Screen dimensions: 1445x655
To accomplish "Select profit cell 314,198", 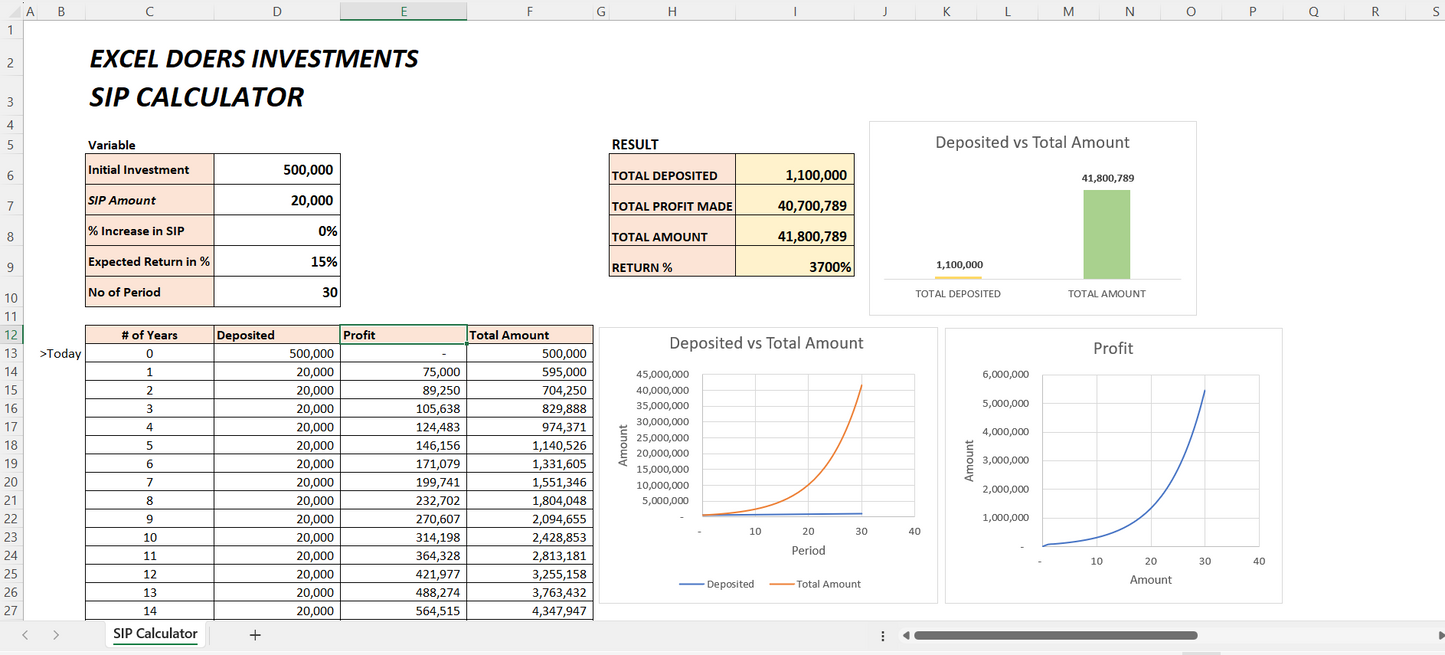I will [x=403, y=537].
